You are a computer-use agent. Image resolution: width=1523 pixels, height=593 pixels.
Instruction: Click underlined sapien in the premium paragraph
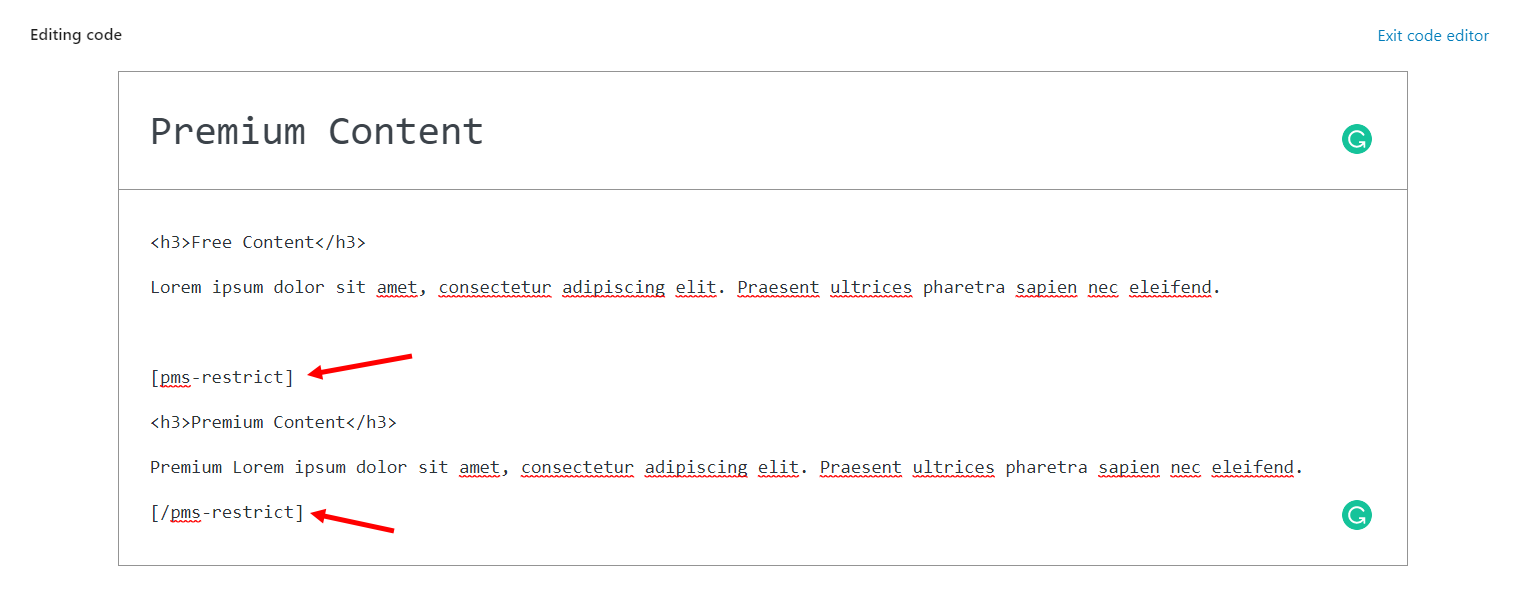1128,467
